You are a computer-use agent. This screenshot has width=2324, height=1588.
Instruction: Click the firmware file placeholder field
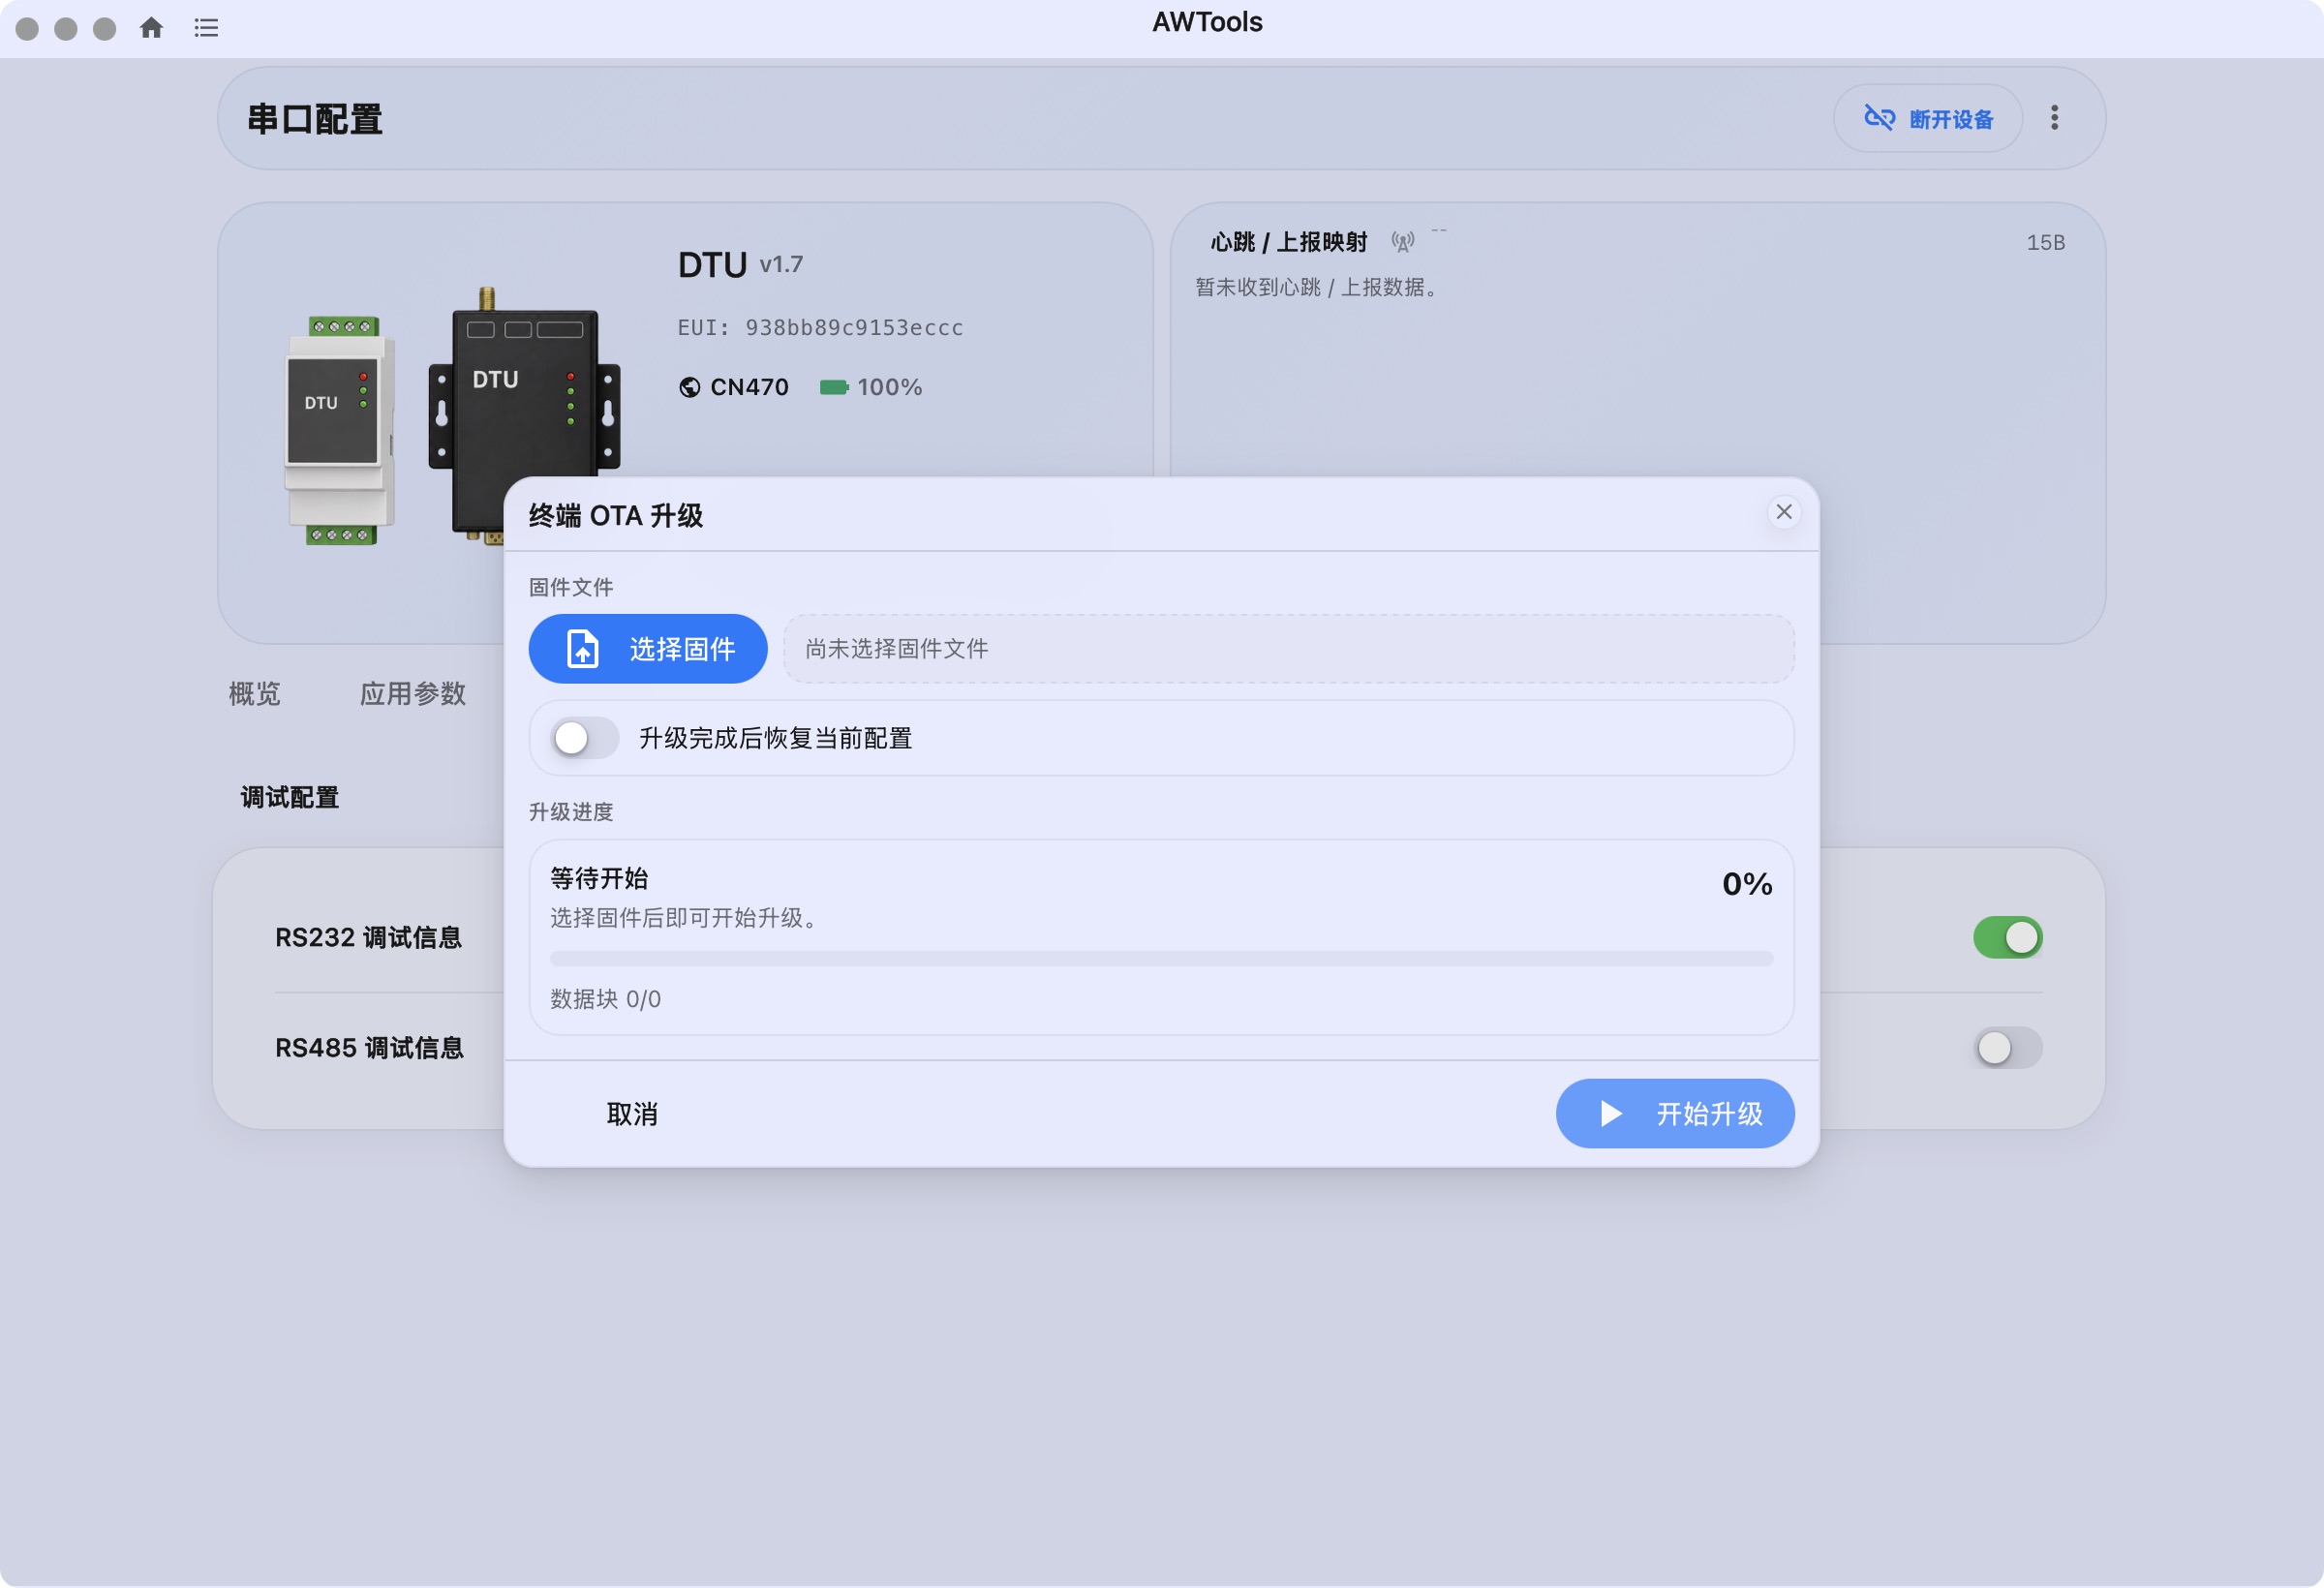tap(1288, 649)
